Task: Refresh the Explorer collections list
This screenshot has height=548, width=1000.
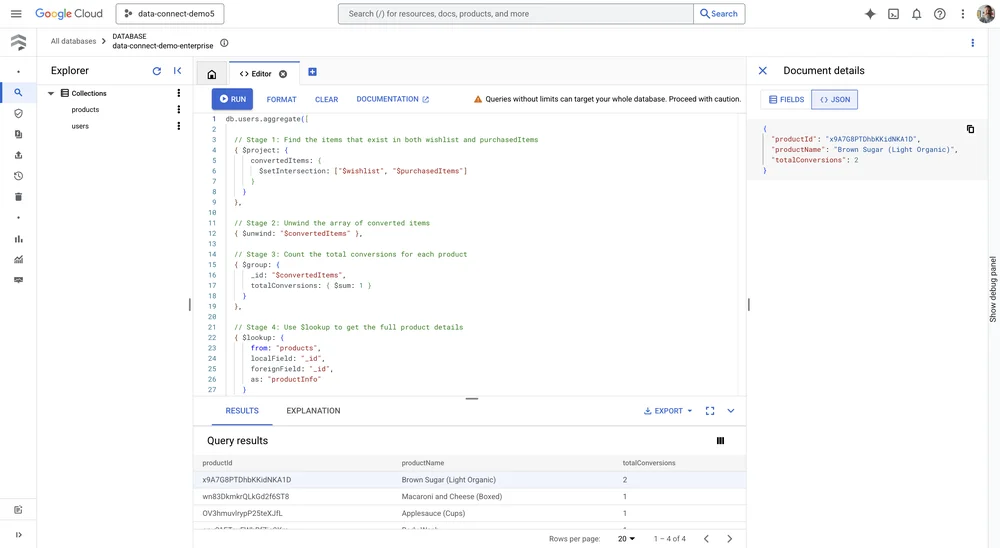Action: [156, 71]
